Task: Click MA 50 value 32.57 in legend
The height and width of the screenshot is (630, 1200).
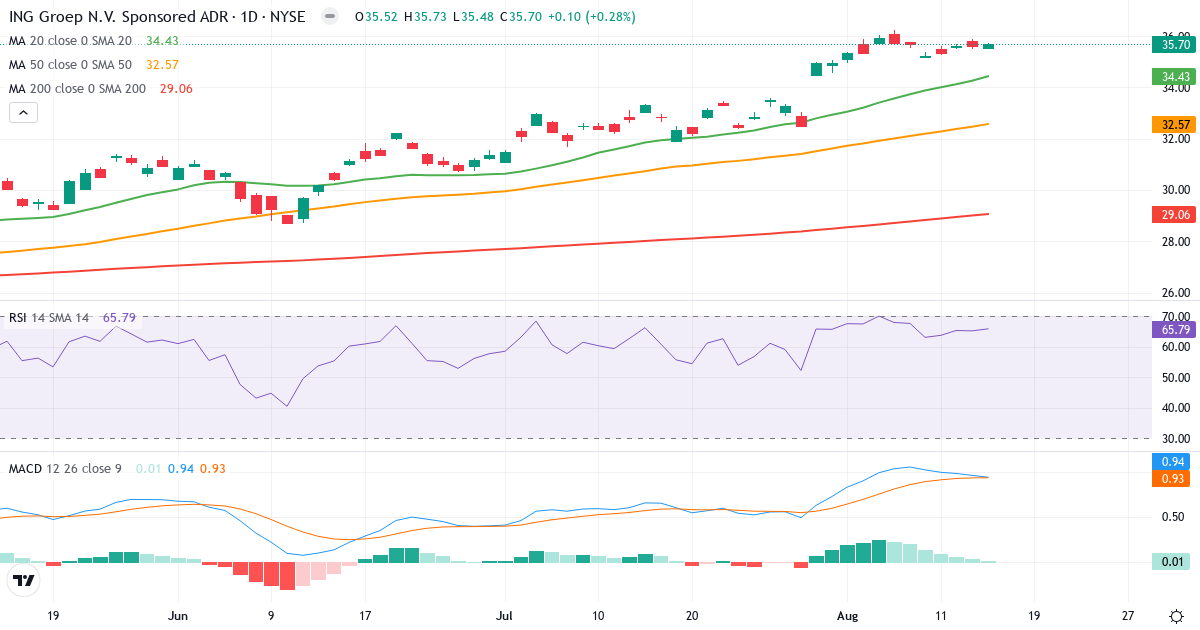Action: click(x=161, y=65)
